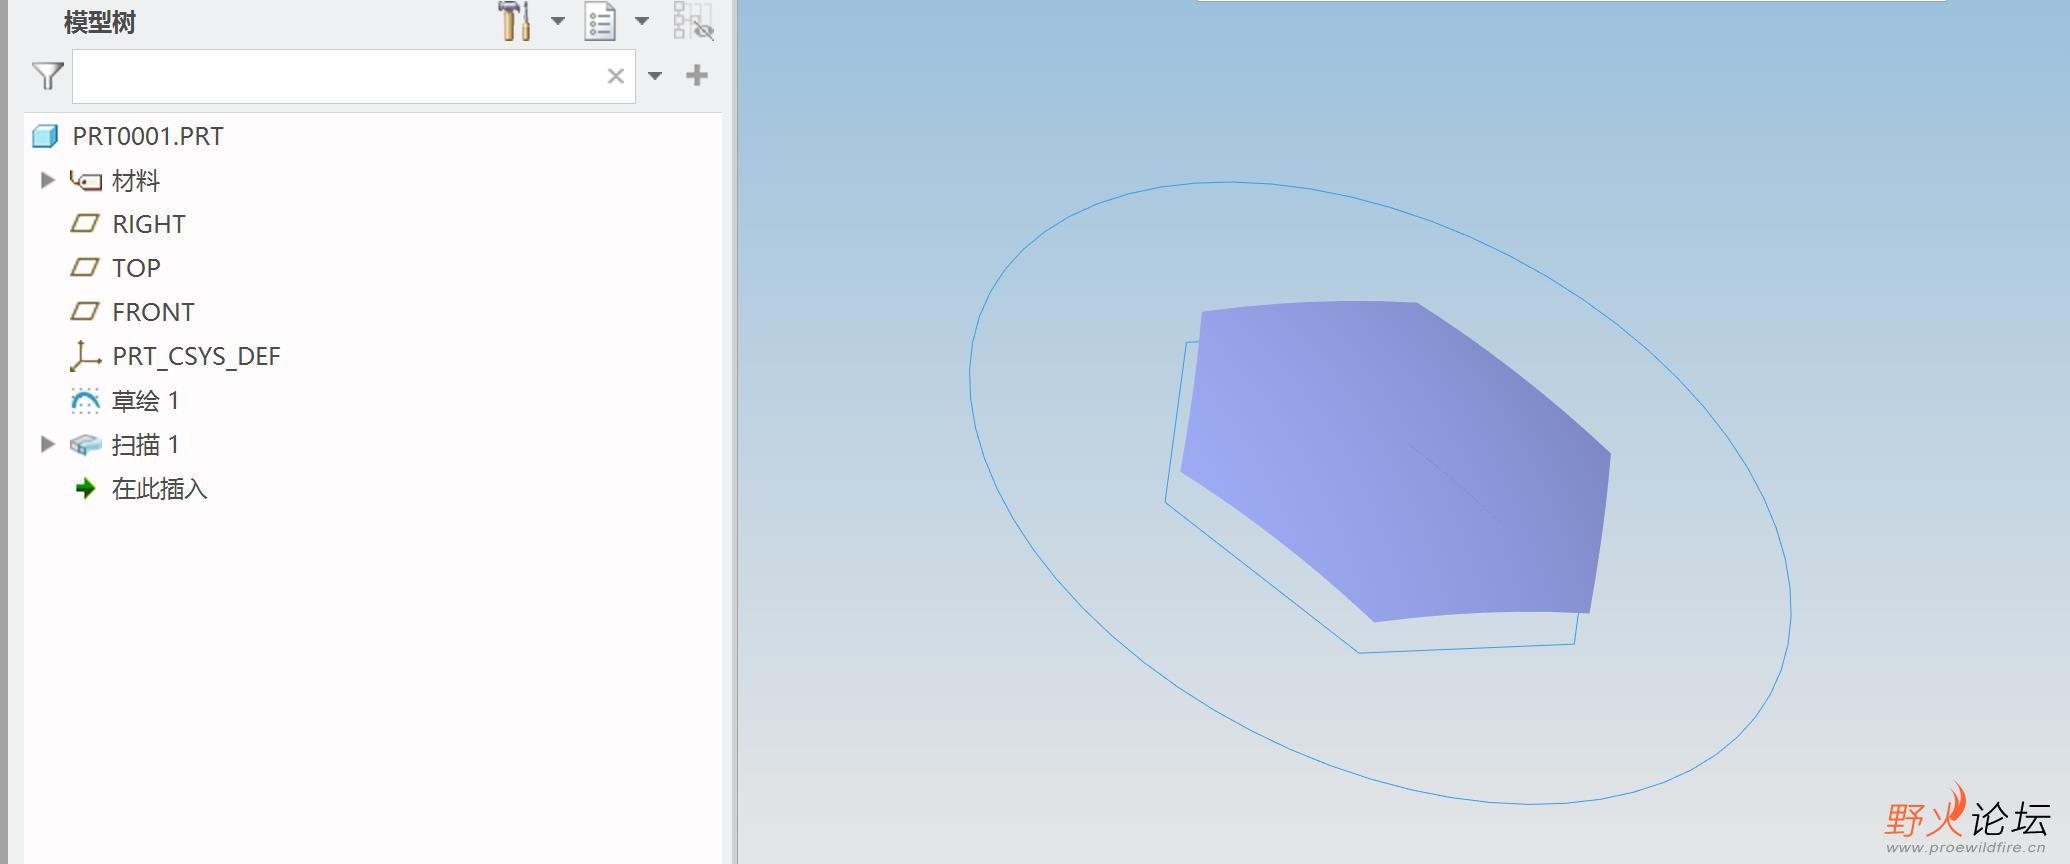Click the 扫描 1 sweep feature icon
The image size is (2070, 864).
86,445
